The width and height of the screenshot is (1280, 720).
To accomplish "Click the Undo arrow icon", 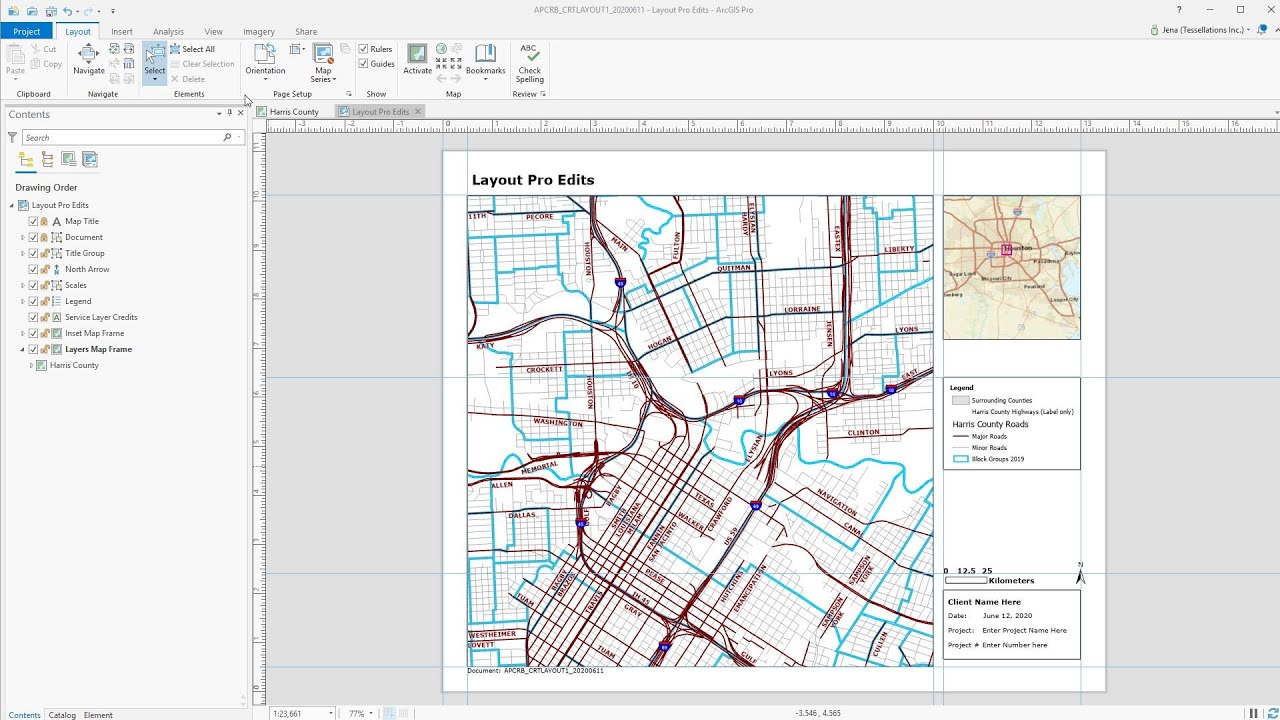I will pyautogui.click(x=67, y=10).
